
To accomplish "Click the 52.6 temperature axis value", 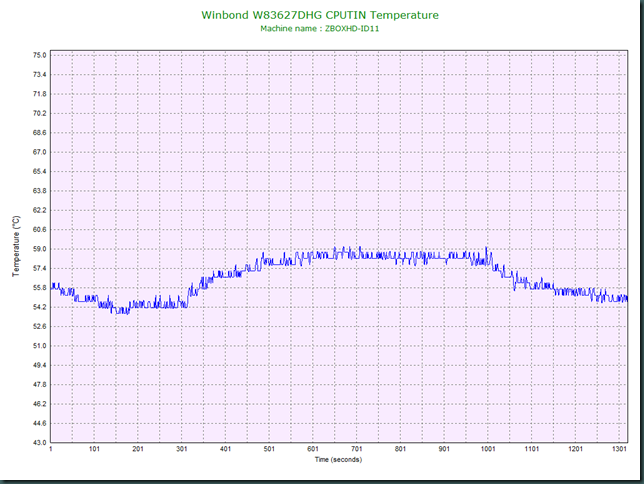I will (x=39, y=326).
